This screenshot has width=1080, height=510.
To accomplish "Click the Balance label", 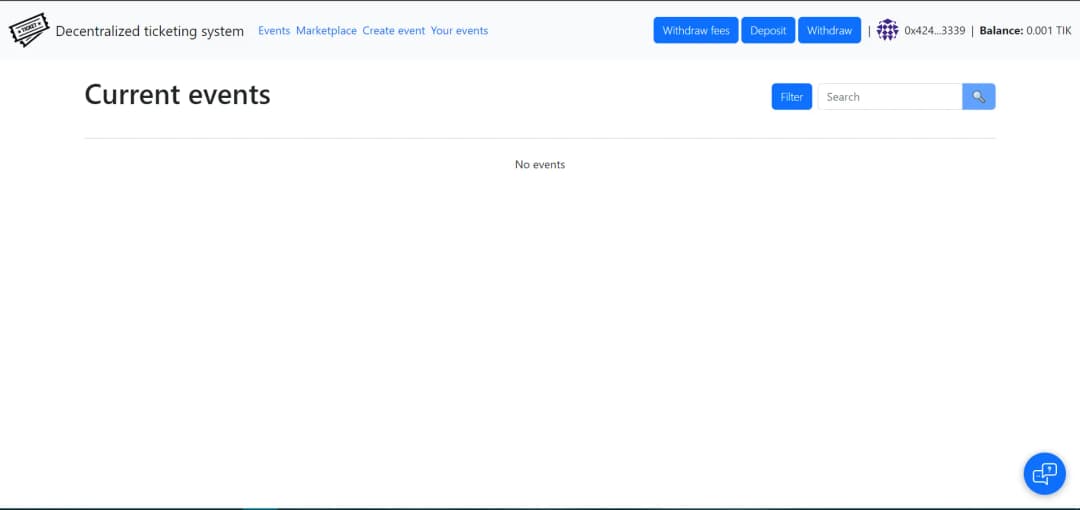I will (x=1001, y=30).
